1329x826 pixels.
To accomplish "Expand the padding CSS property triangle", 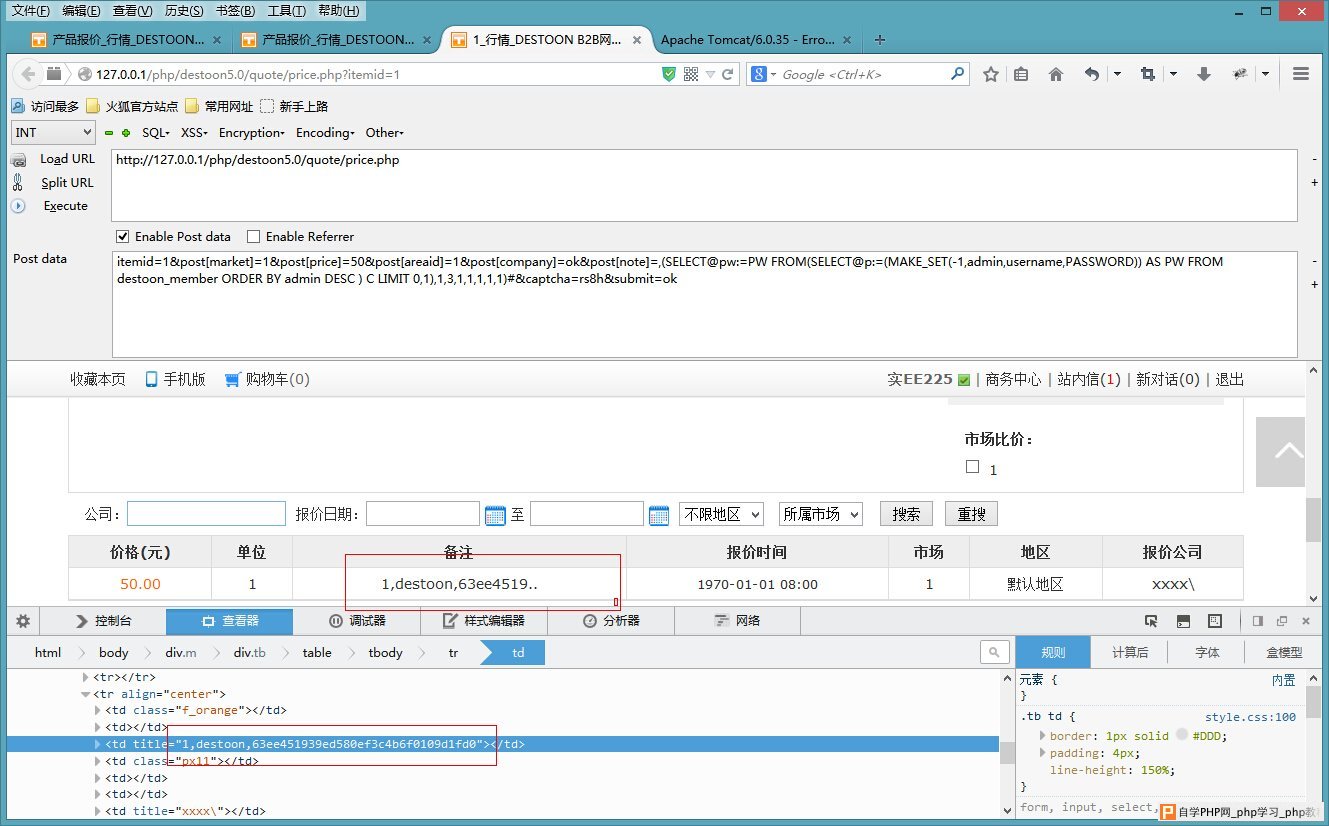I will (x=1043, y=753).
